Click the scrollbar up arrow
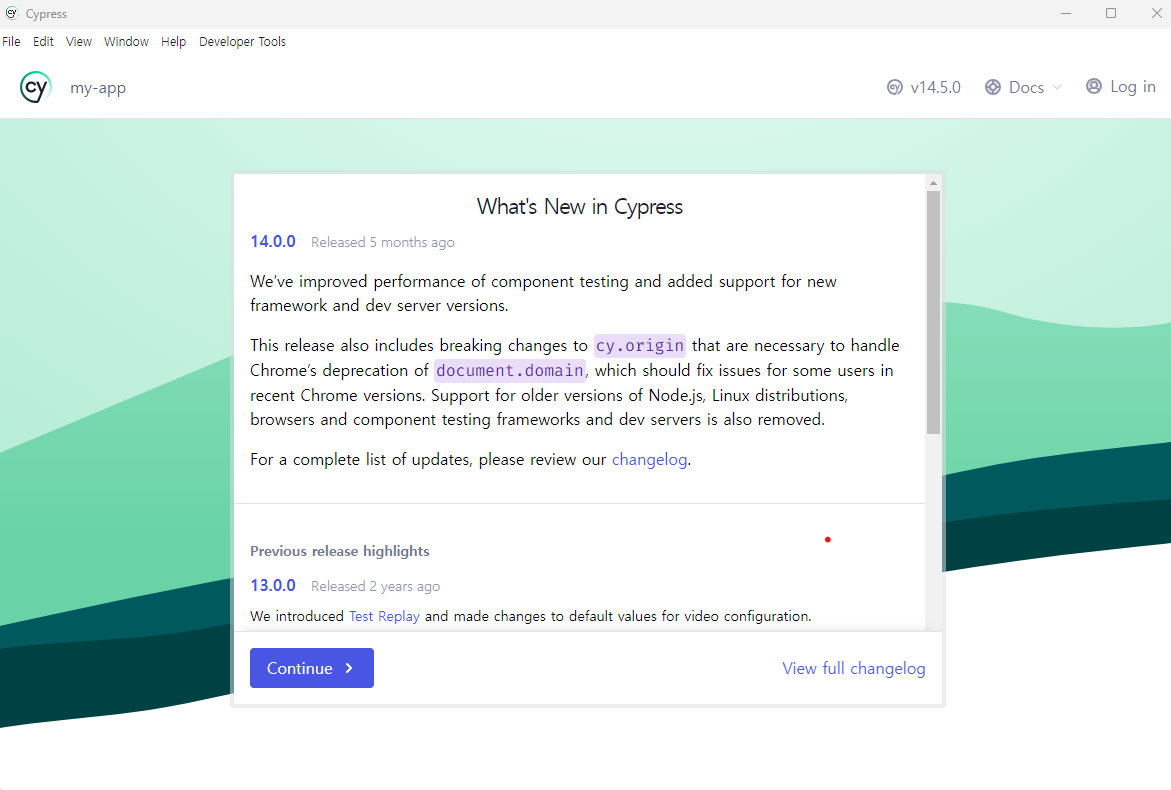 click(934, 183)
